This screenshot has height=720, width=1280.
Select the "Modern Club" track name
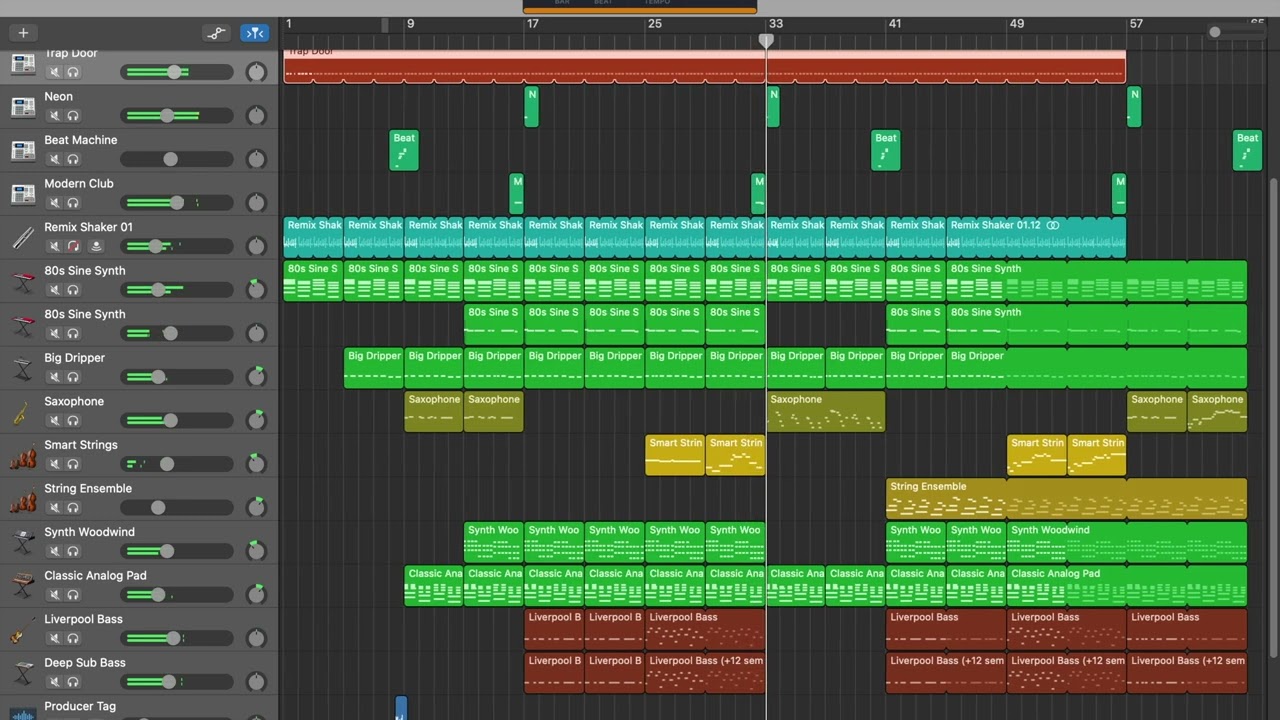tap(79, 184)
